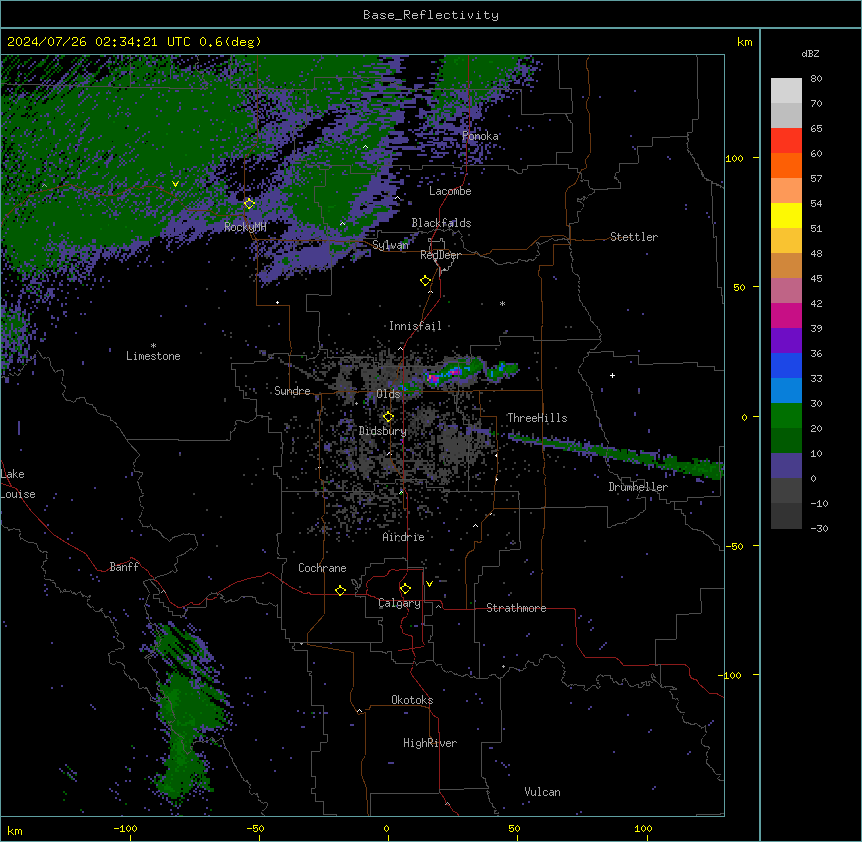The width and height of the screenshot is (862, 842).
Task: Click the Sylvan map label
Action: tap(390, 245)
